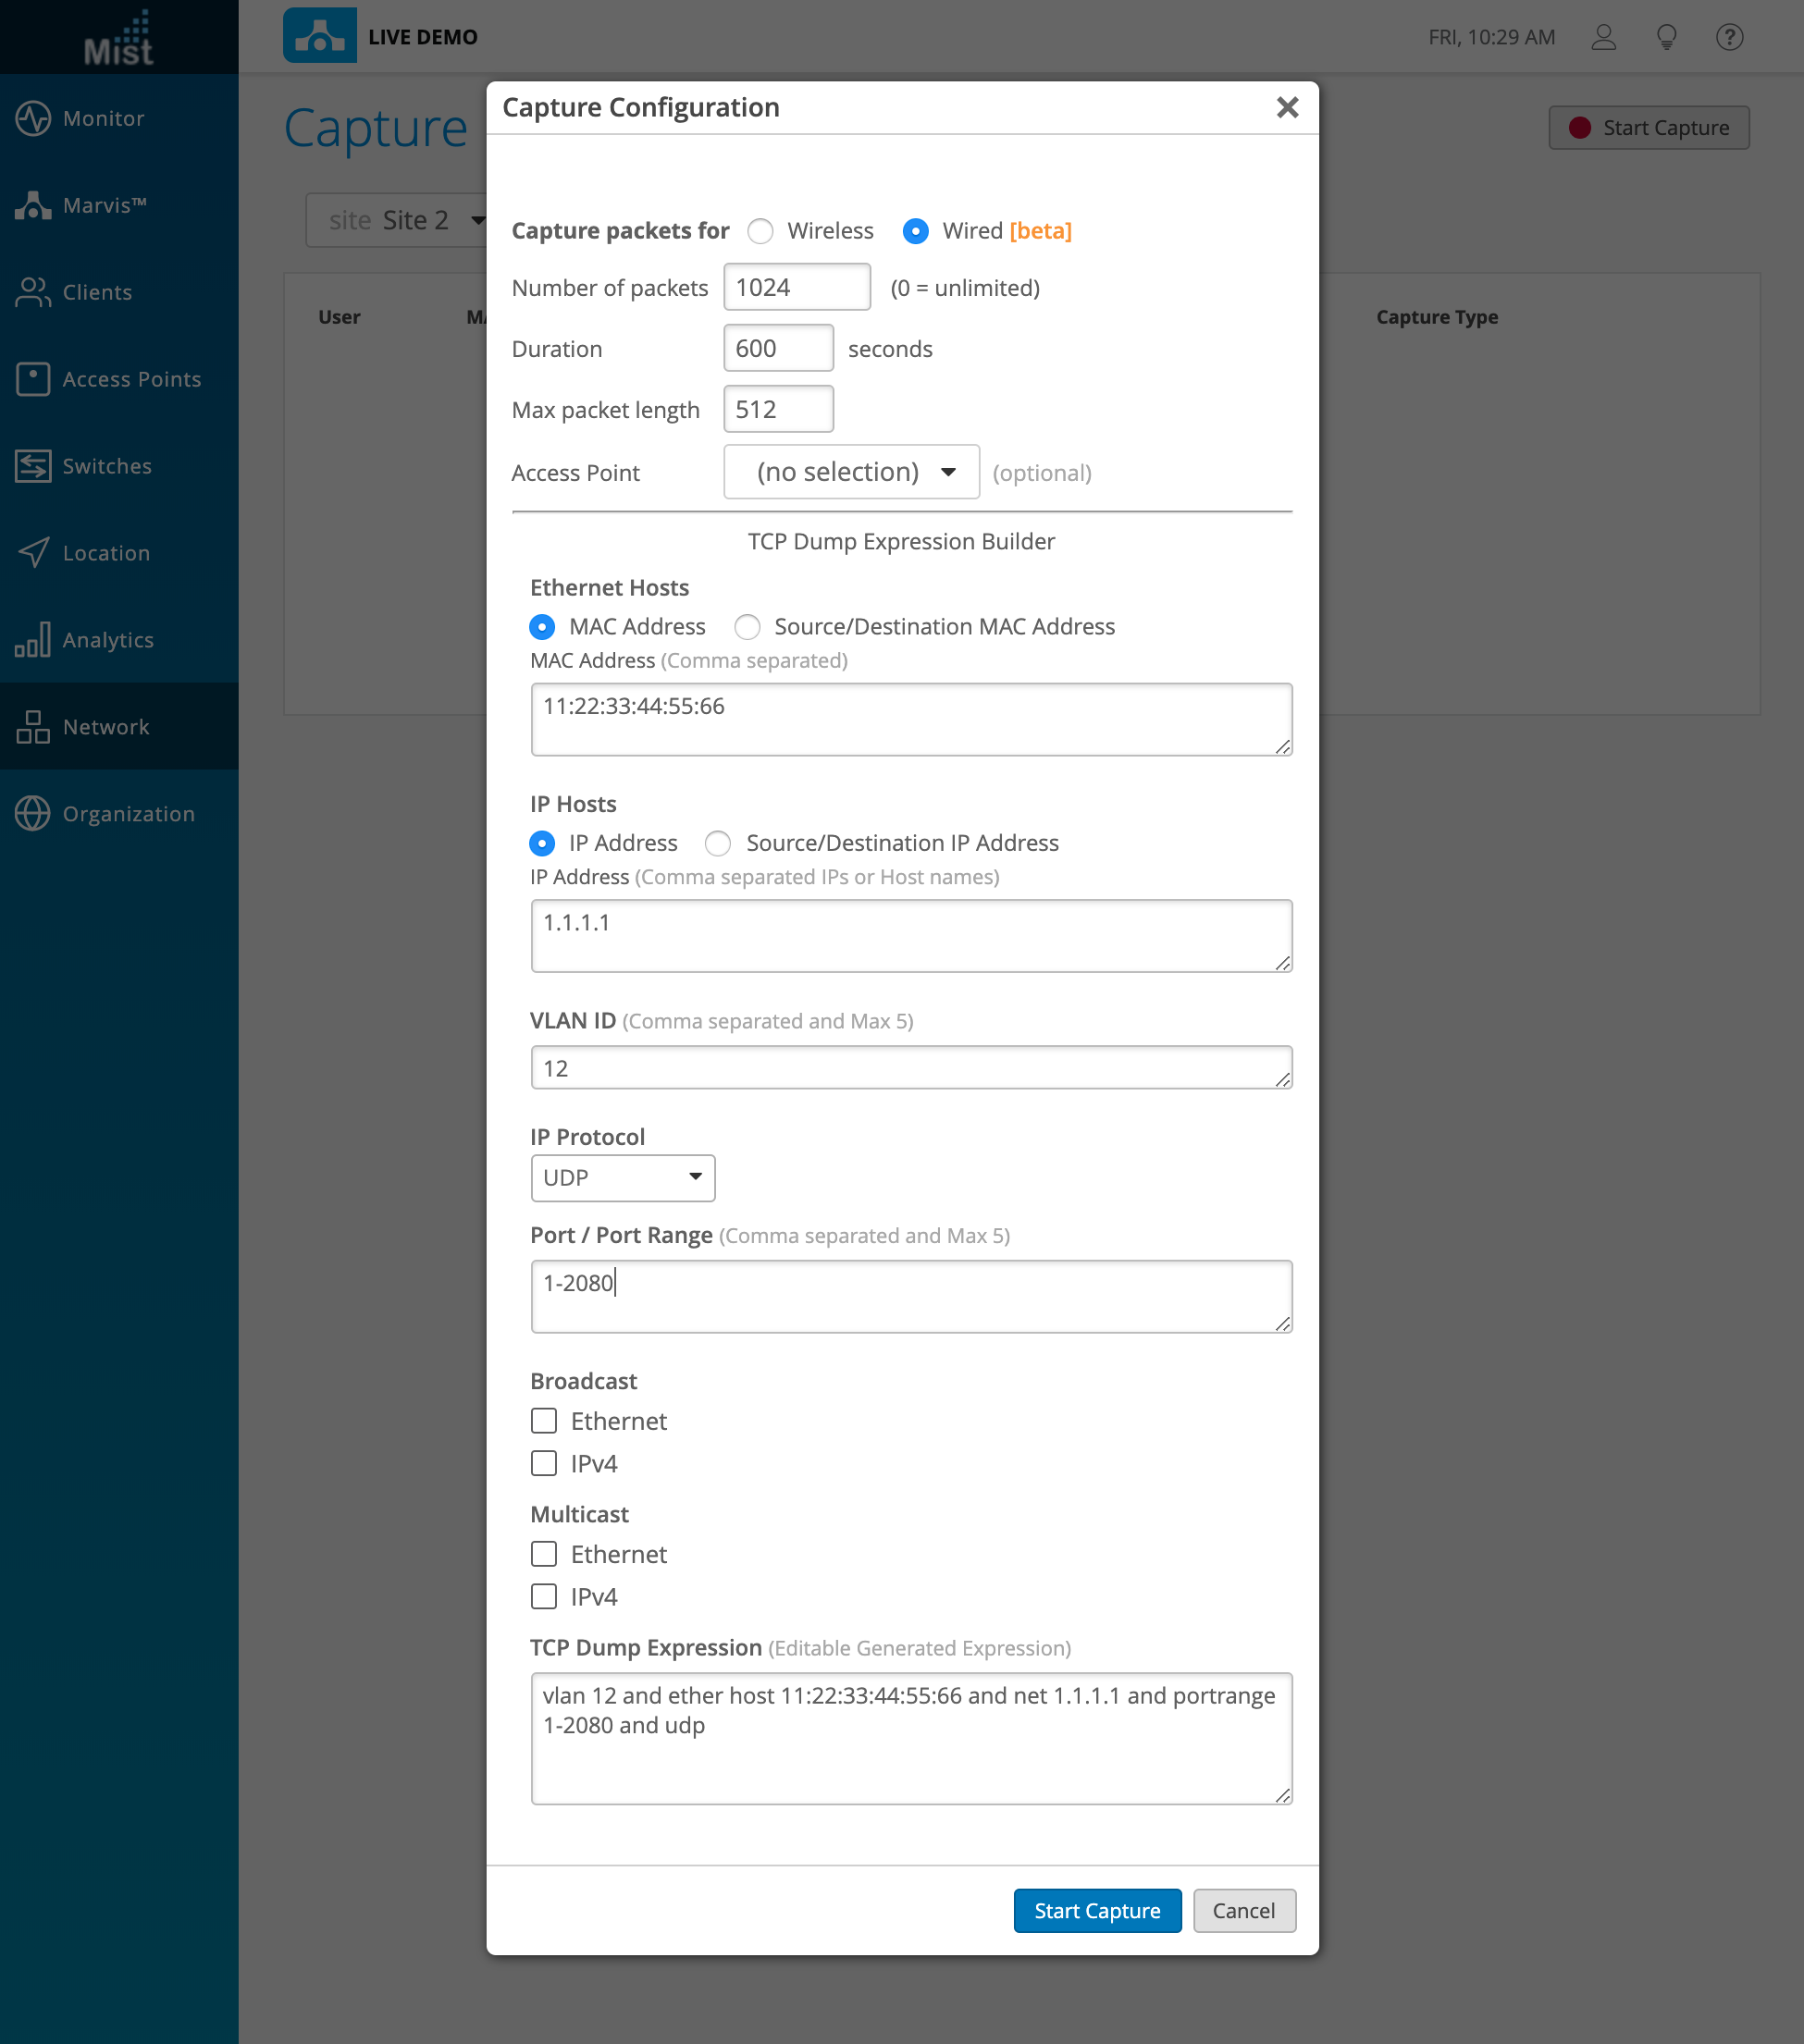This screenshot has height=2044, width=1804.
Task: Click the Clients people icon
Action: 32,292
